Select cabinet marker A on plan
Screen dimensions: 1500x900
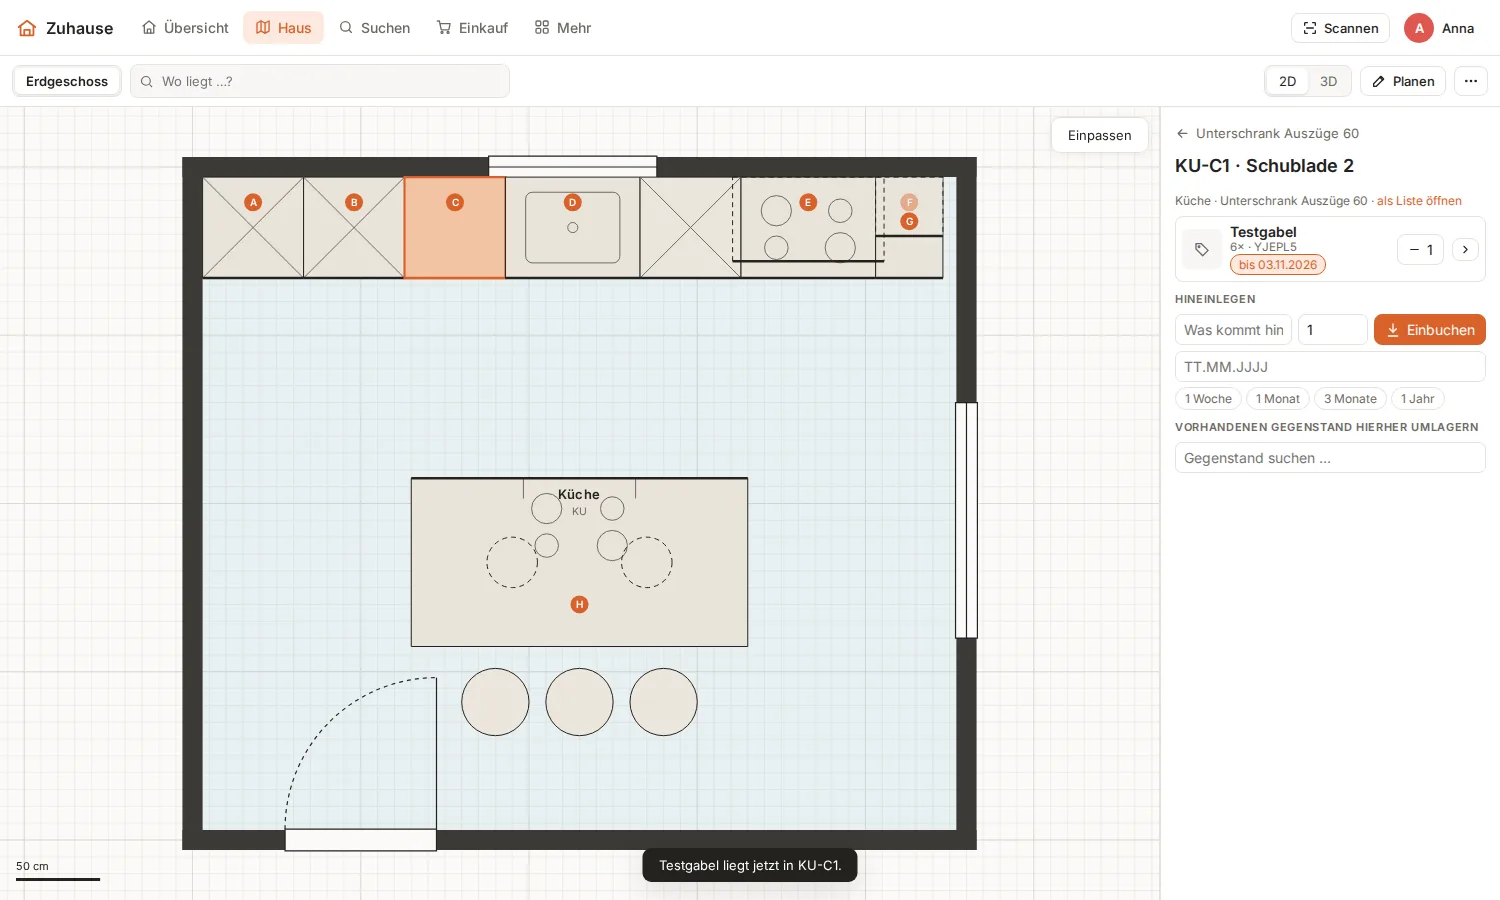pos(253,202)
